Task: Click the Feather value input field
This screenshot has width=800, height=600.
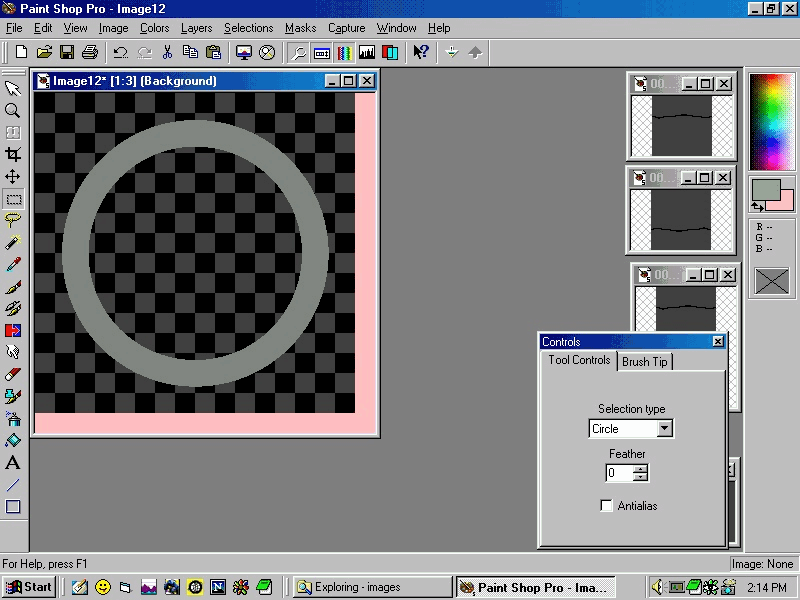Action: [619, 473]
